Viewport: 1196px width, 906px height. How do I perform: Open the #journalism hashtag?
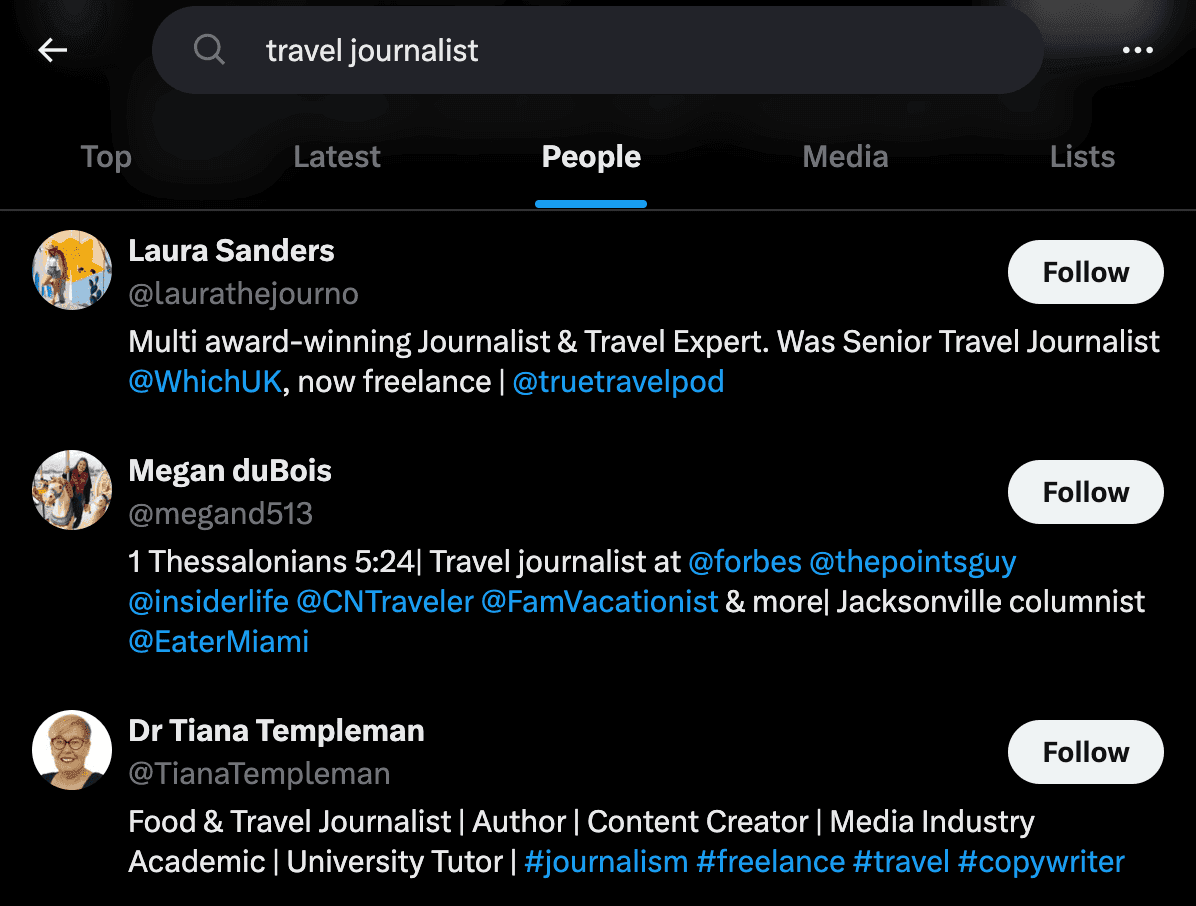click(x=605, y=861)
